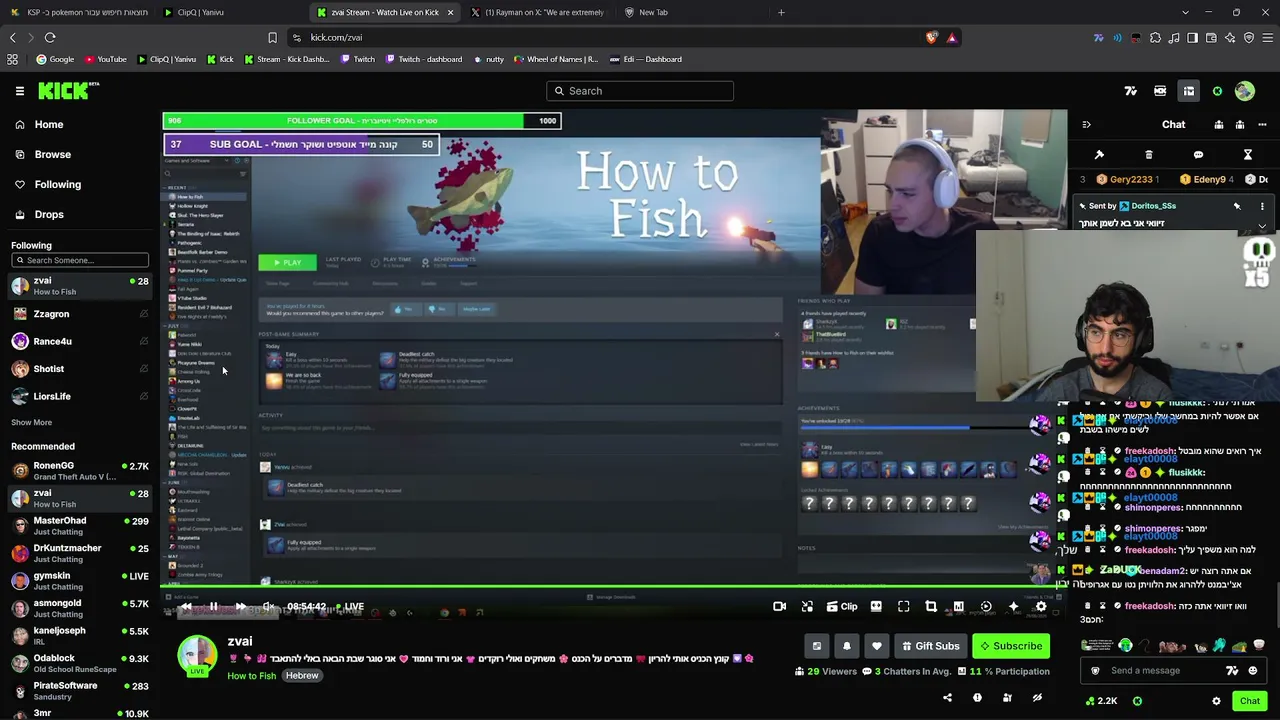This screenshot has height=720, width=1280.
Task: Create a clip with the Clip button
Action: [842, 606]
